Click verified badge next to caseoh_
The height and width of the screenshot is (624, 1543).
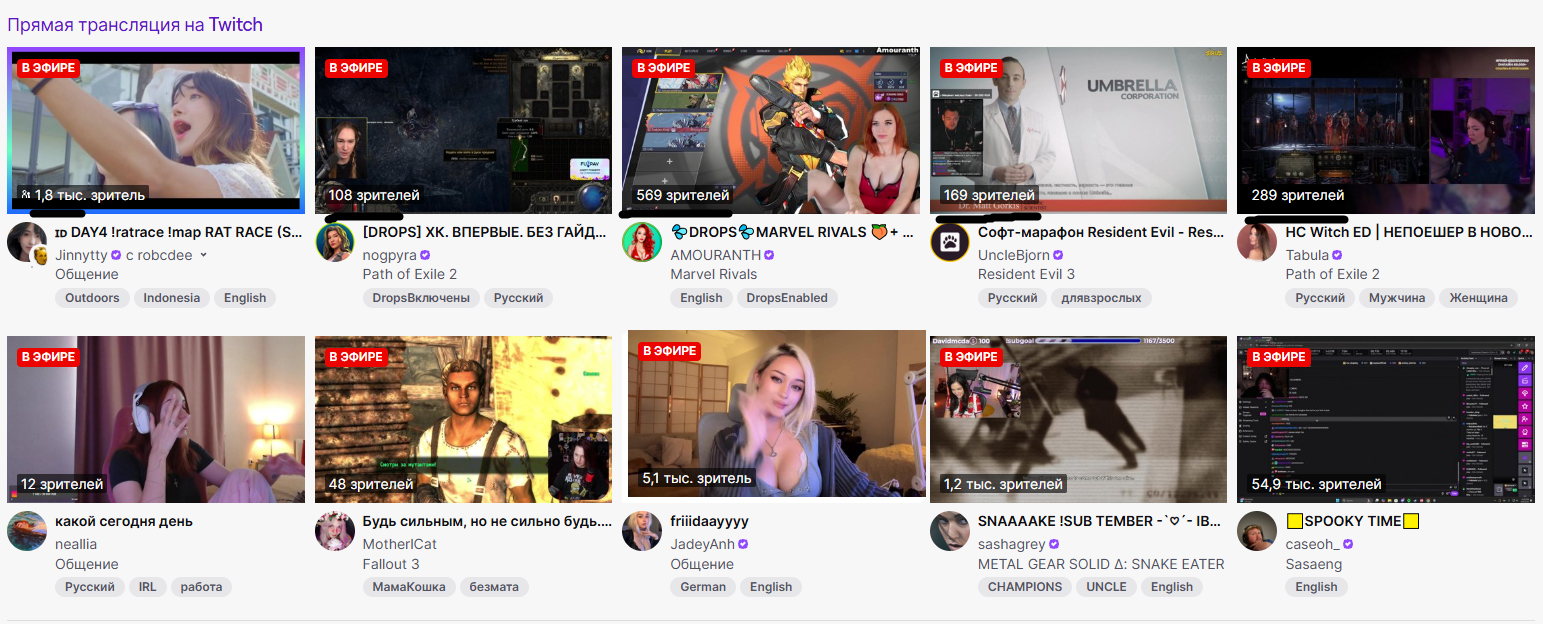point(1348,544)
